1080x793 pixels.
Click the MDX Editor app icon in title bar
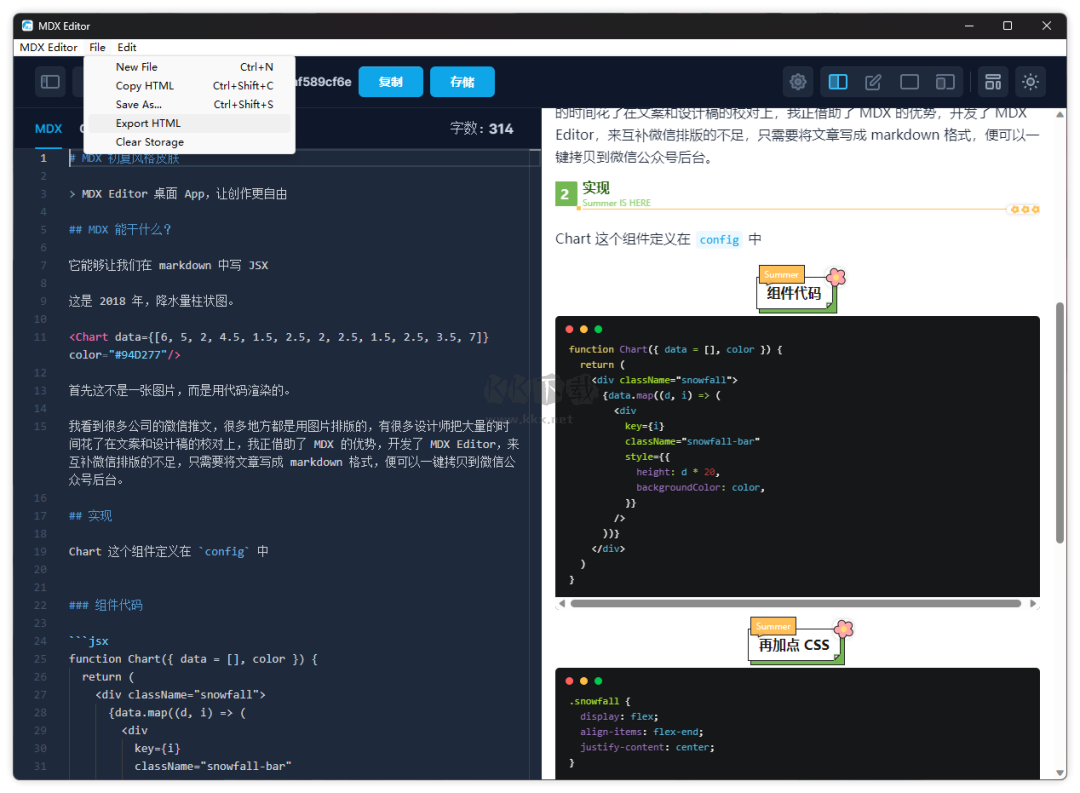coord(27,26)
